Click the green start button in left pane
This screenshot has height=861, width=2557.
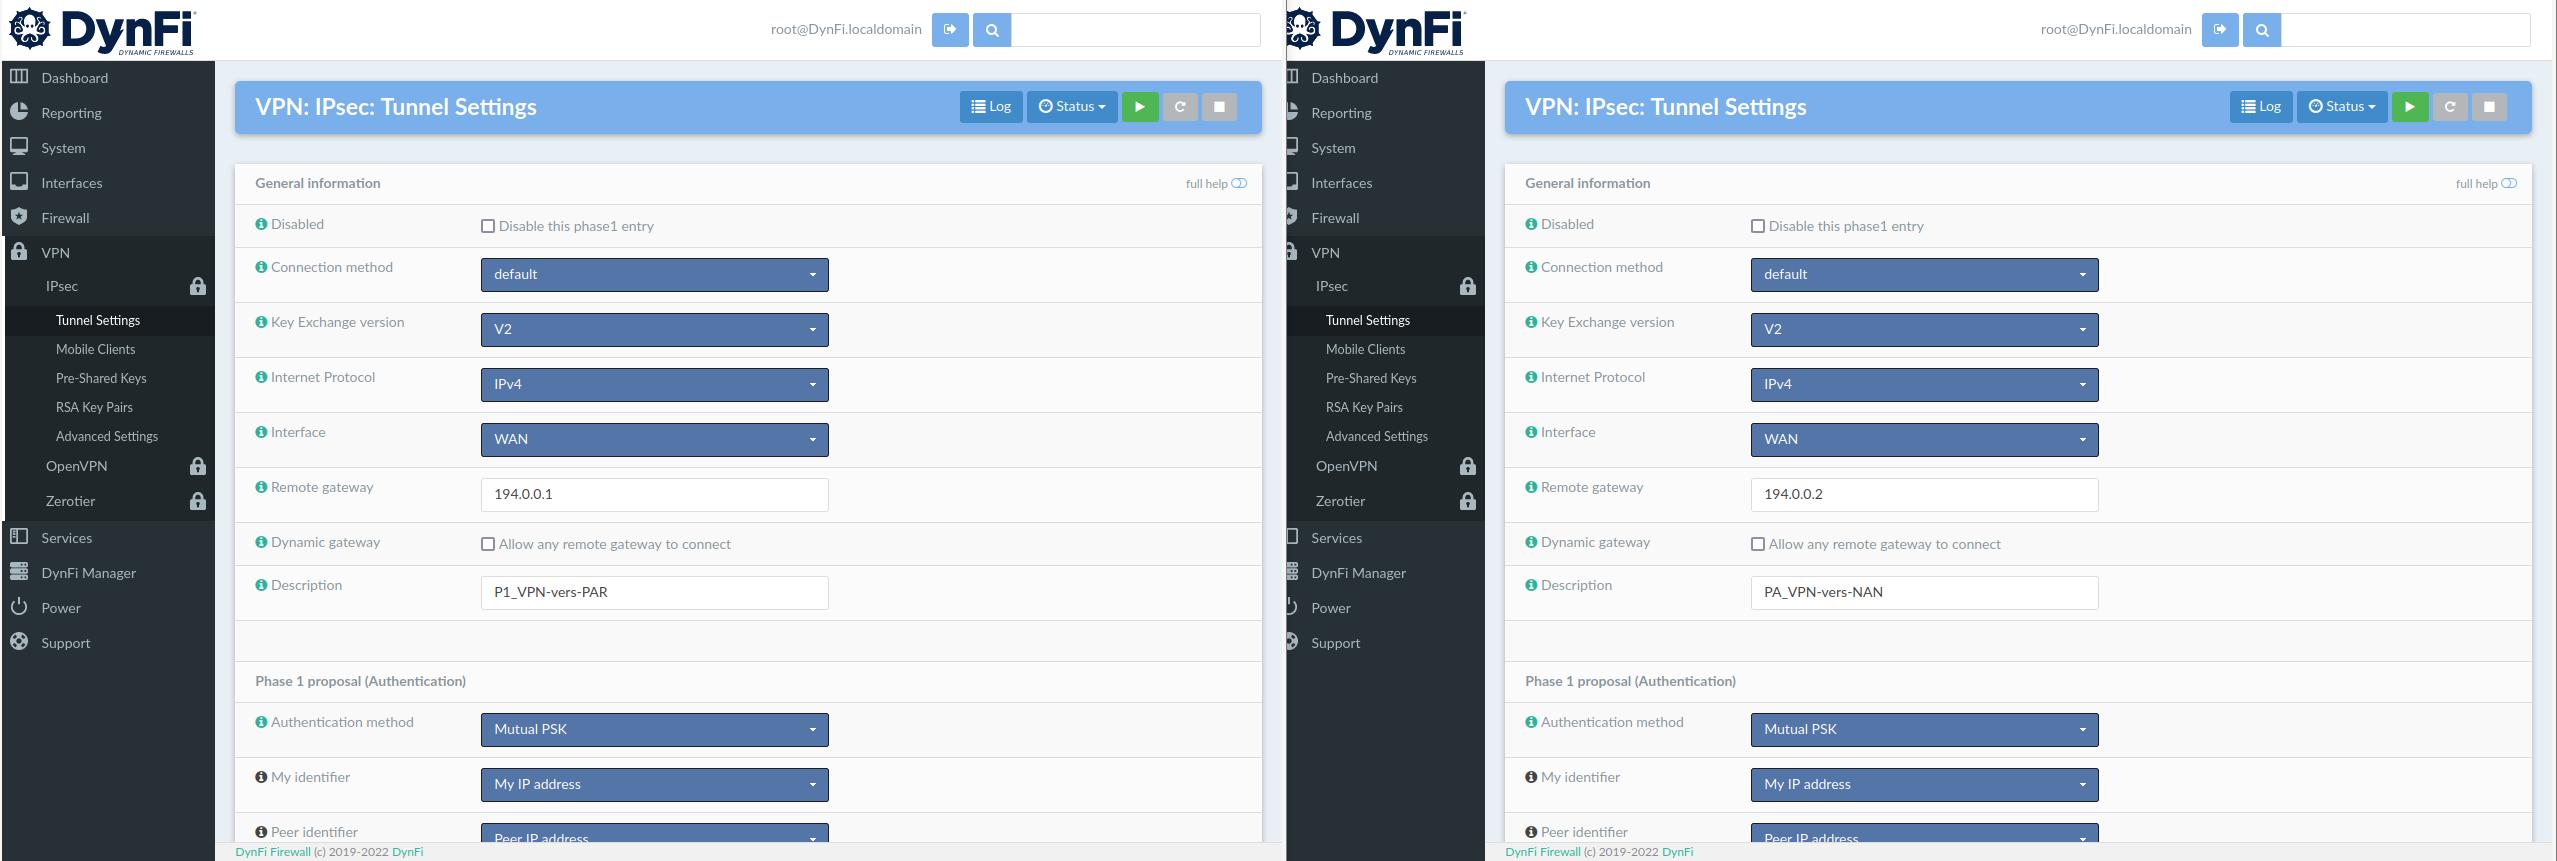click(1139, 107)
